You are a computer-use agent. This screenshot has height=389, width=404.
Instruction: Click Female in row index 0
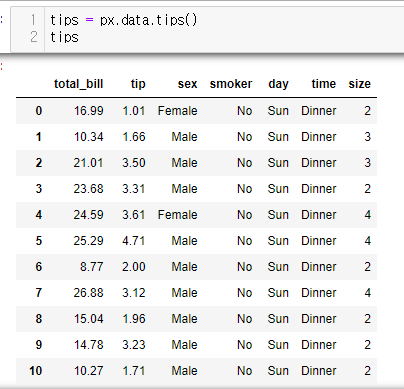(178, 111)
